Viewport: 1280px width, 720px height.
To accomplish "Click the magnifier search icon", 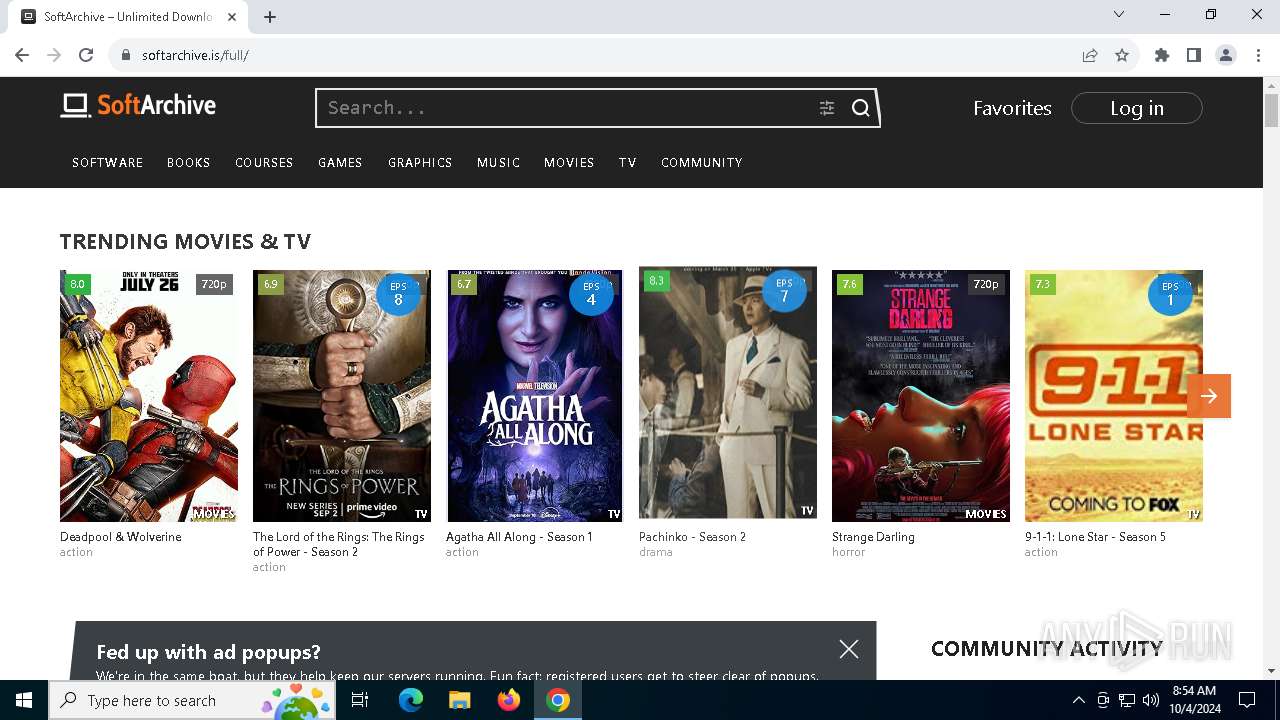I will pos(861,108).
